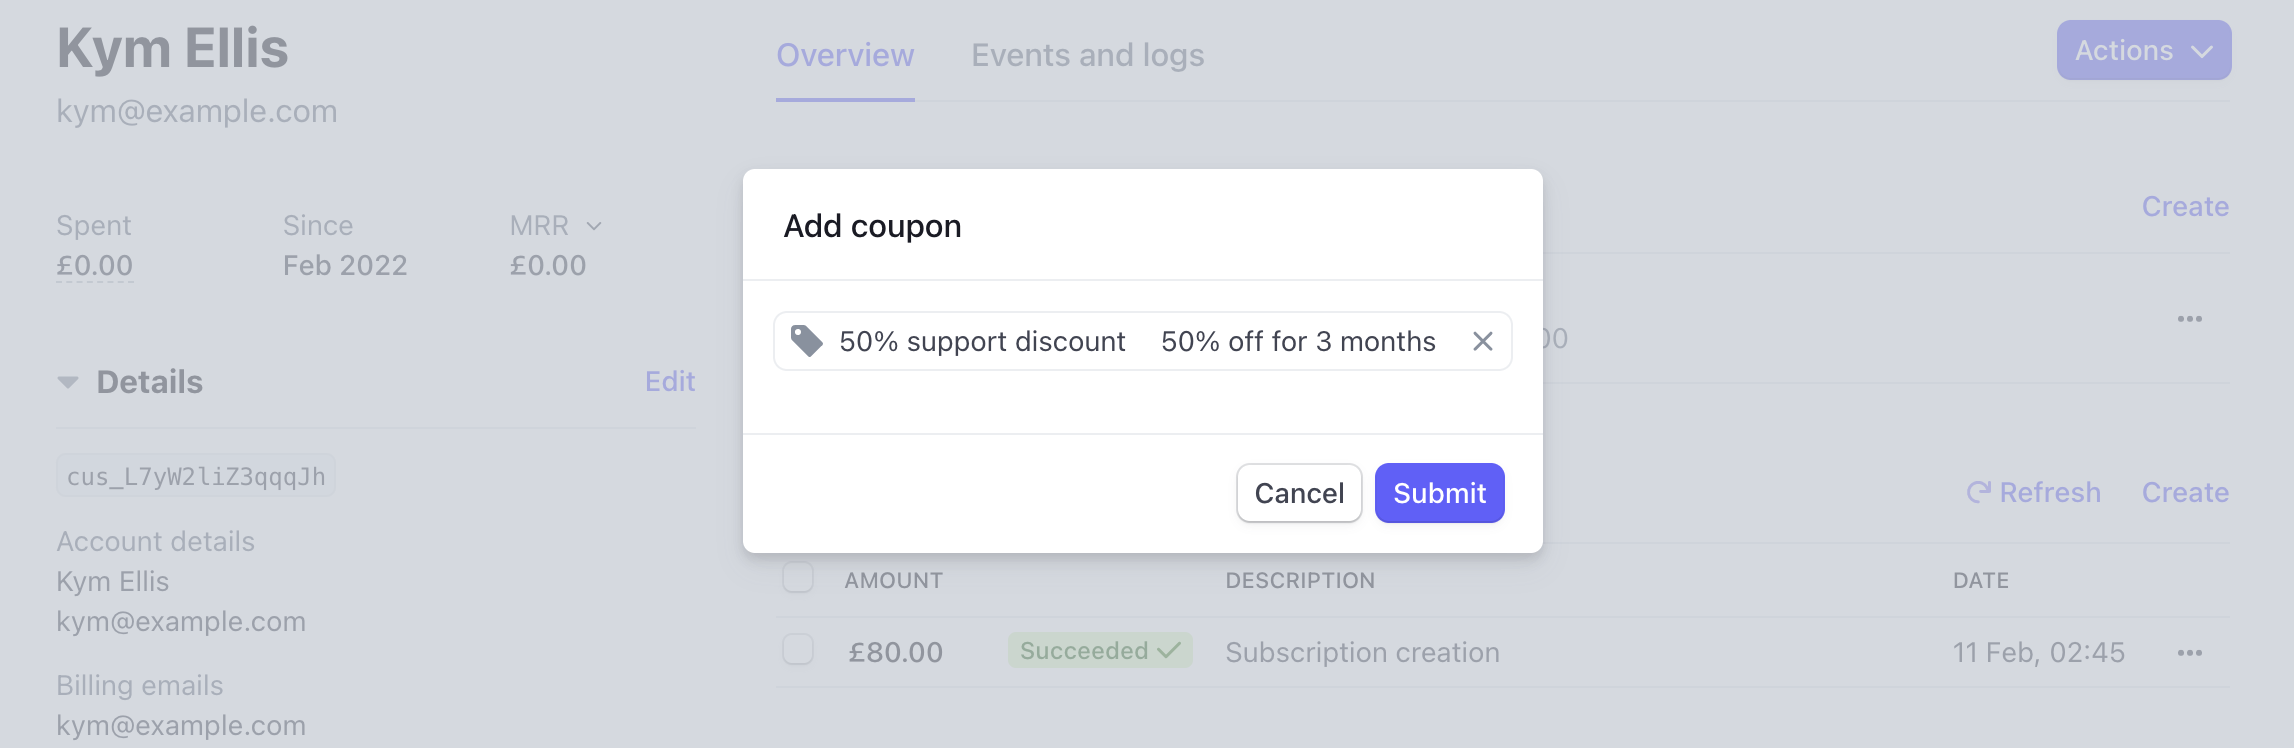This screenshot has height=748, width=2294.
Task: Collapse the Details section
Action: (x=68, y=382)
